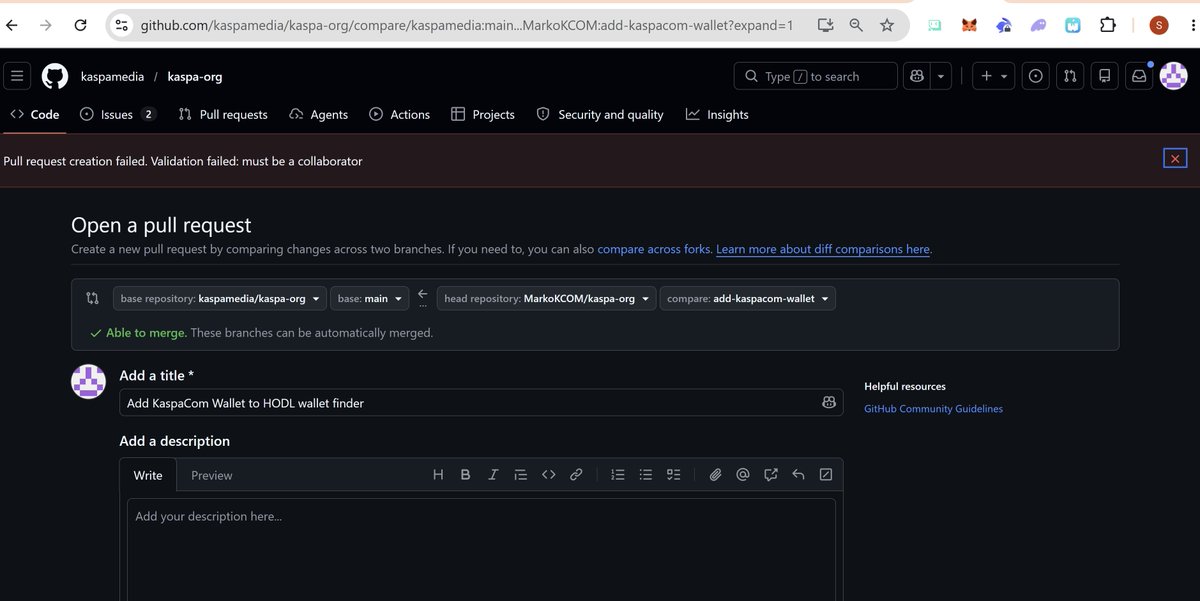
Task: View site information icon in address bar
Action: click(x=121, y=25)
